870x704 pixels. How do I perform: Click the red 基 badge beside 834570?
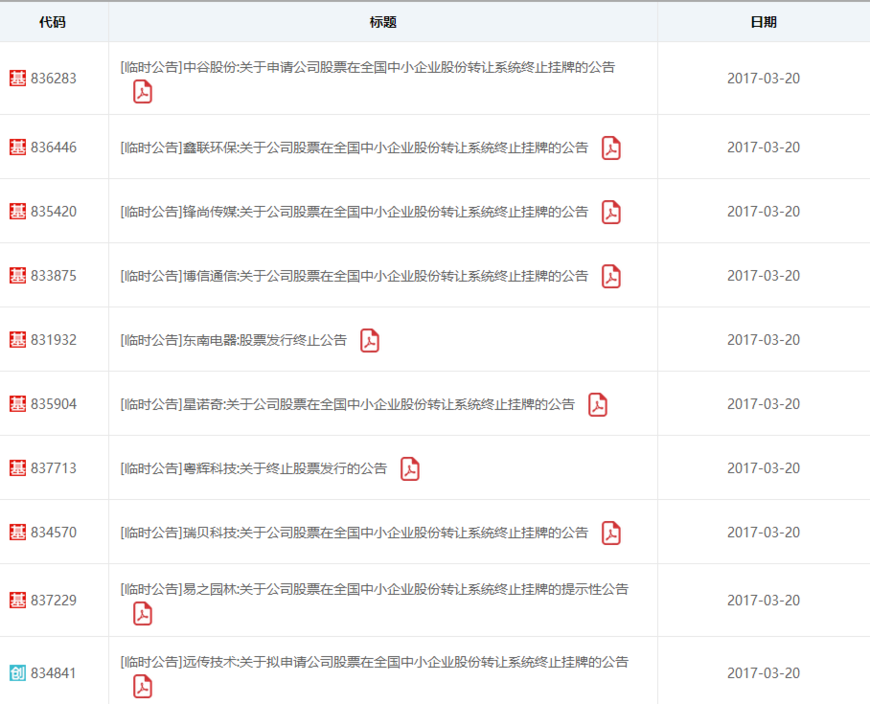pos(18,532)
